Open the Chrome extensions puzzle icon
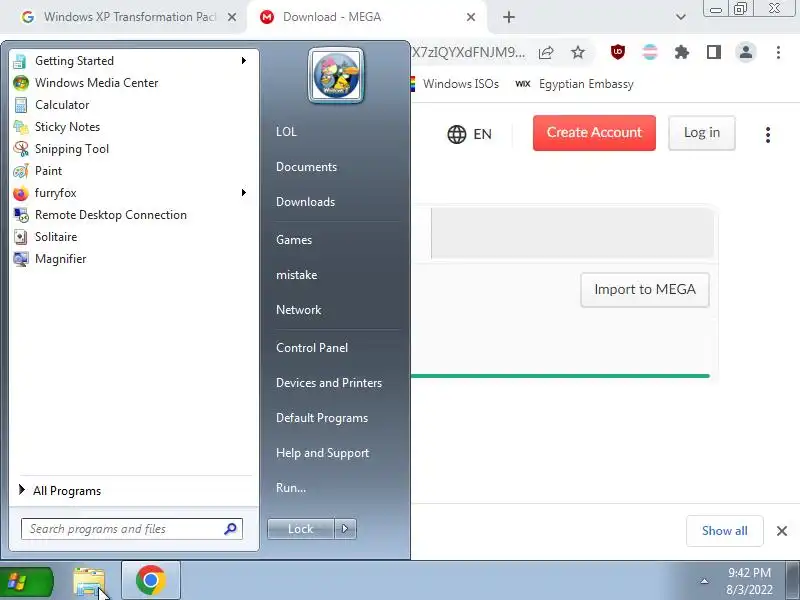The height and width of the screenshot is (600, 800). [682, 52]
